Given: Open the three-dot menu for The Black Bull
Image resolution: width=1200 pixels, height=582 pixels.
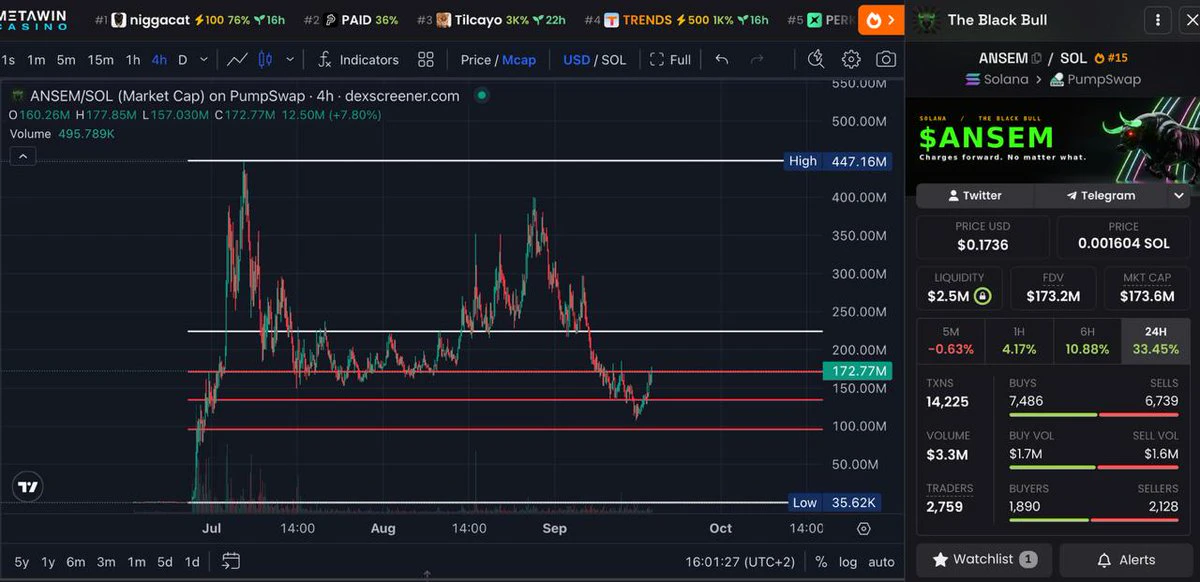Looking at the screenshot, I should click(1158, 20).
